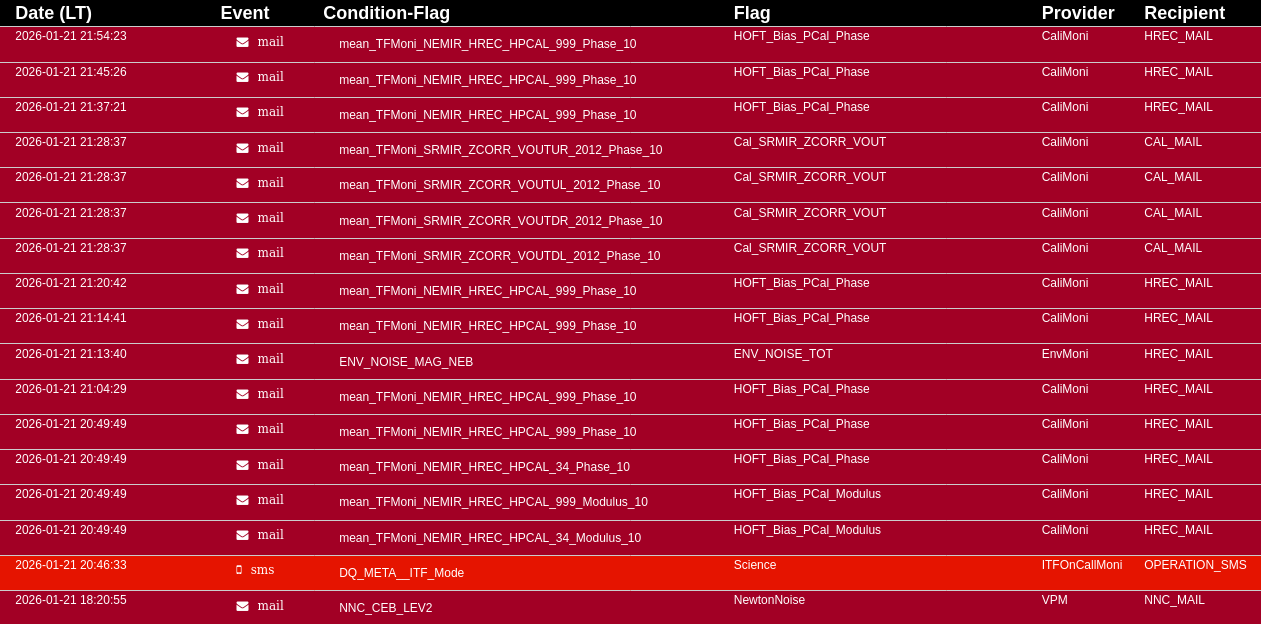Click mail icon in the 21:04:29 row
This screenshot has height=624, width=1261.
(242, 394)
